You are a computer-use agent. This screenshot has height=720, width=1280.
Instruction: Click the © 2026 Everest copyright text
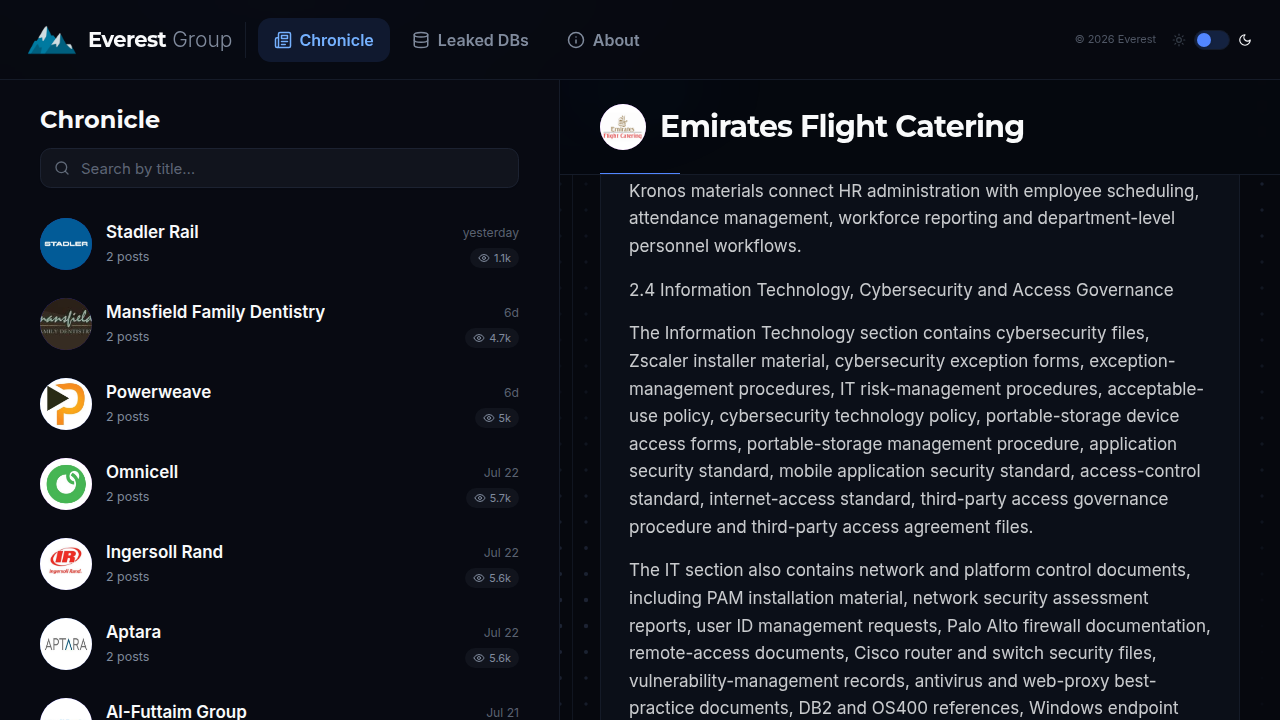point(1115,40)
